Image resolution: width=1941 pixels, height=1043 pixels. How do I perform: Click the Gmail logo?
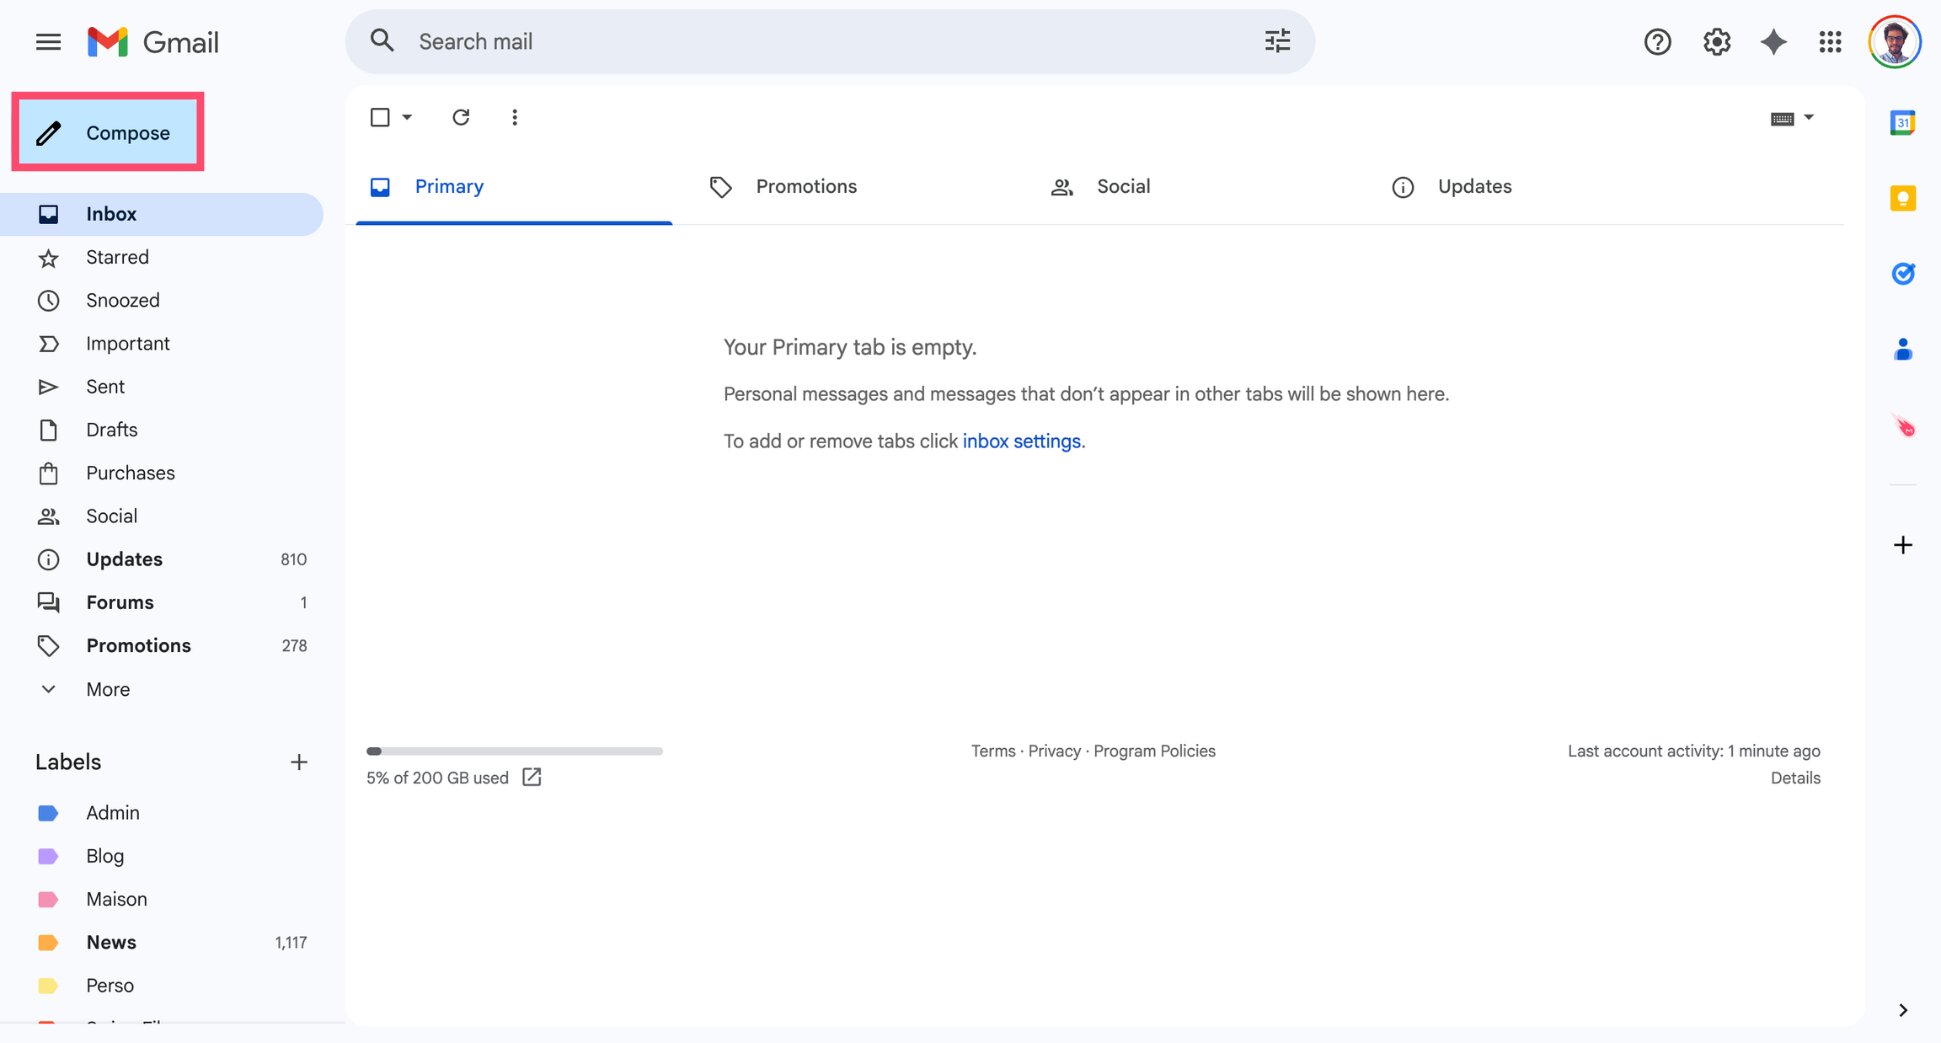(x=152, y=41)
